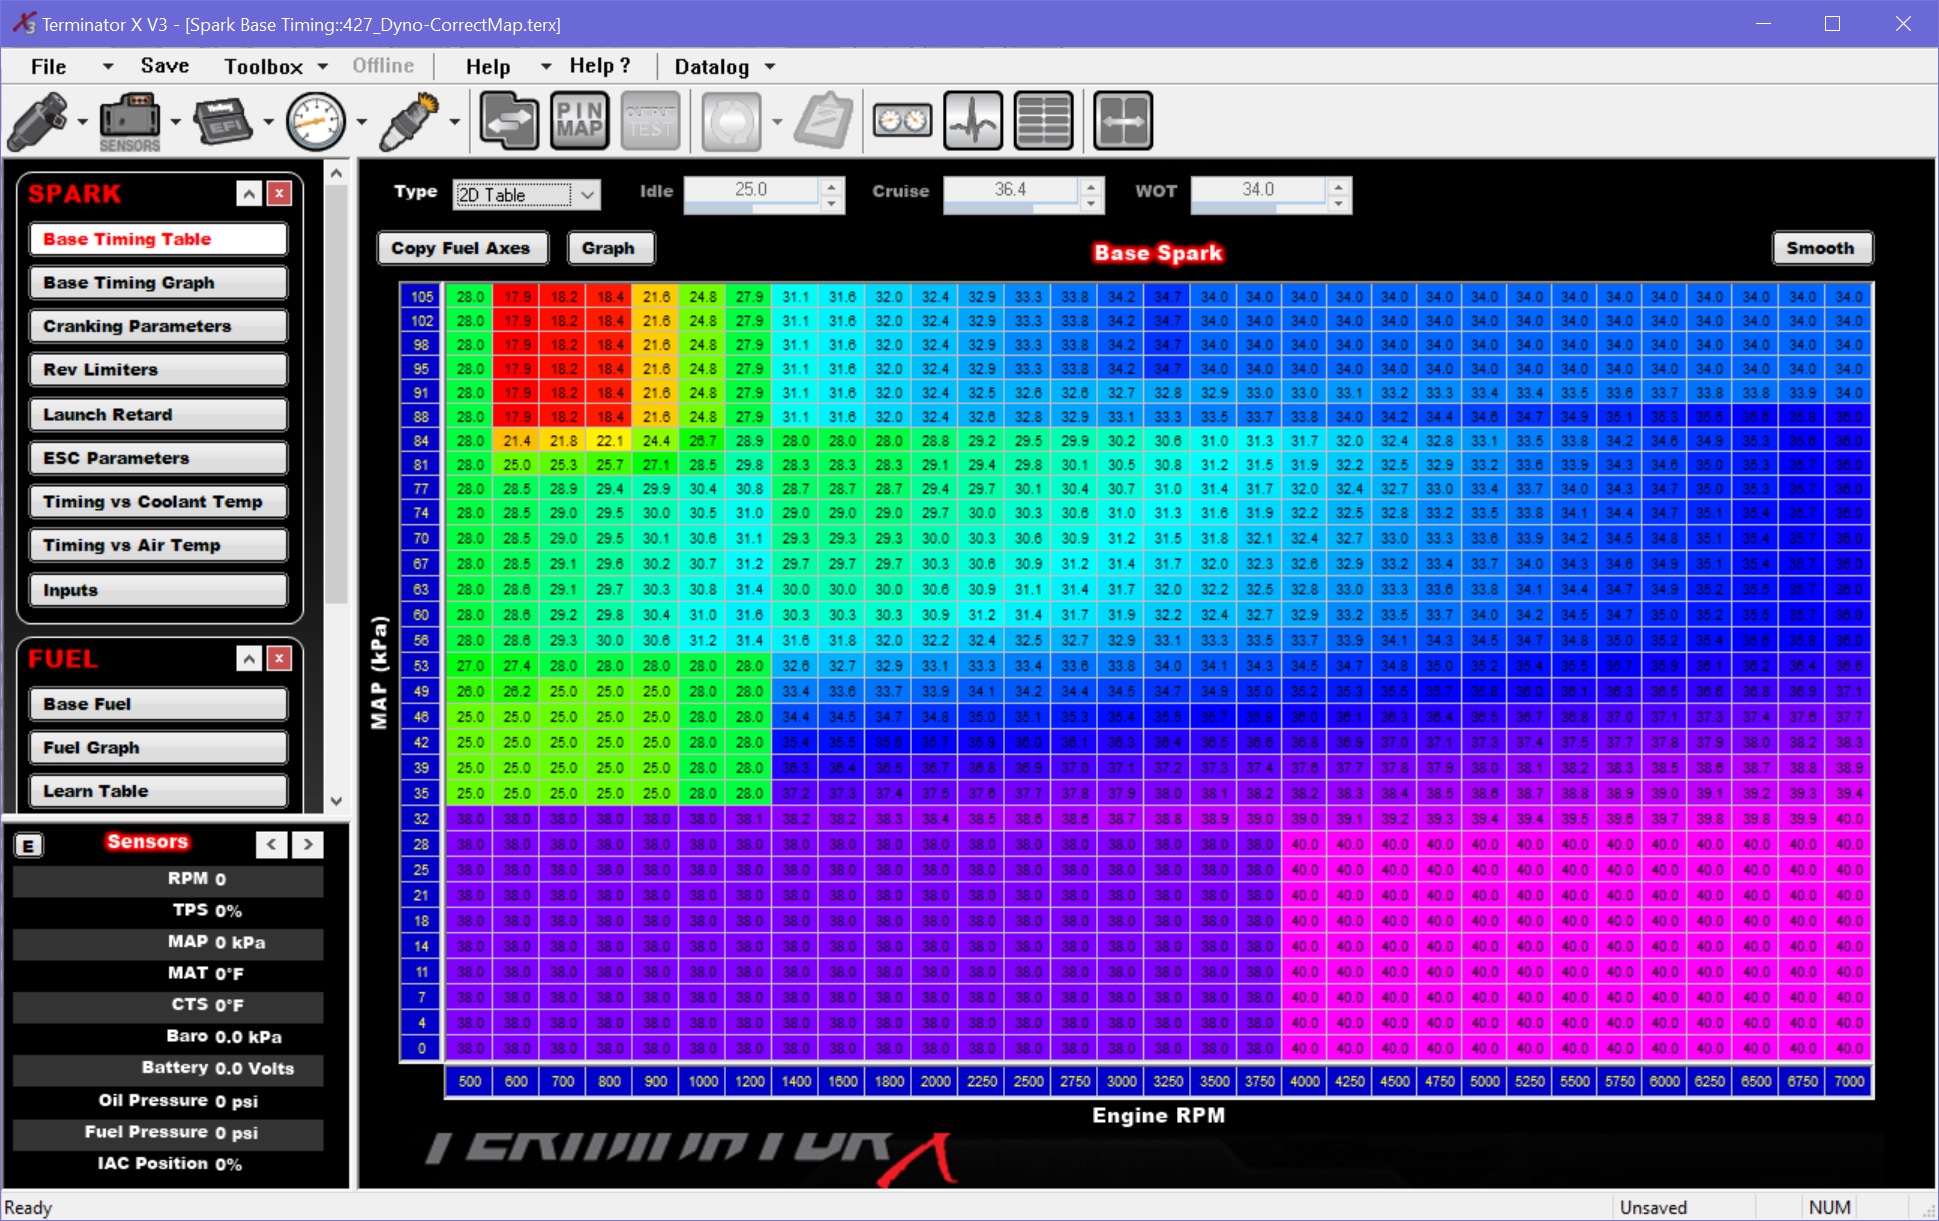This screenshot has width=1939, height=1221.
Task: Collapse the FUEL panel chevron
Action: (249, 658)
